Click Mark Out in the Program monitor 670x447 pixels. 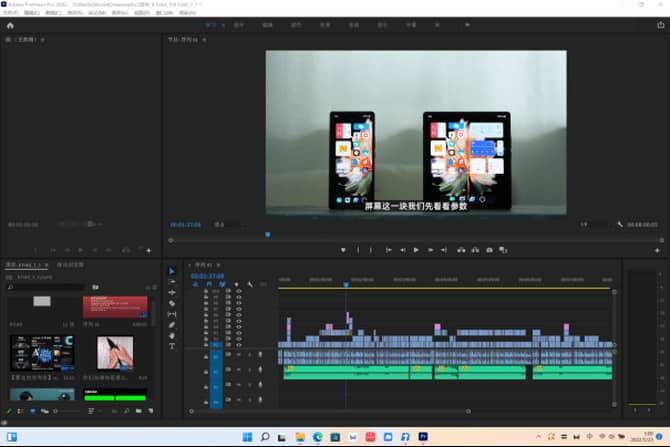pyautogui.click(x=370, y=250)
